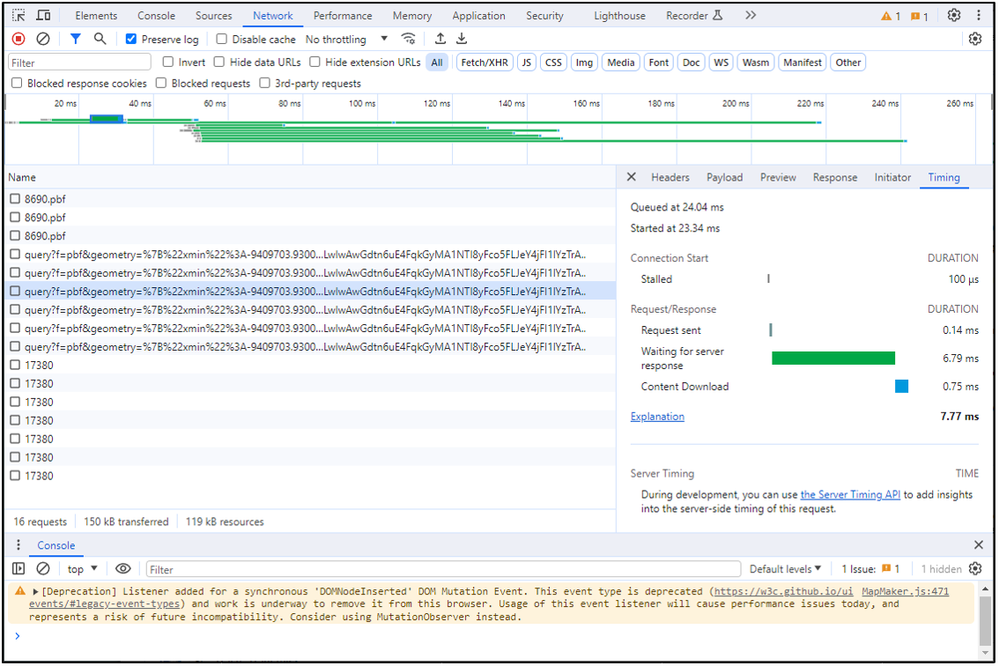Enable Hide extension URLs

315,62
